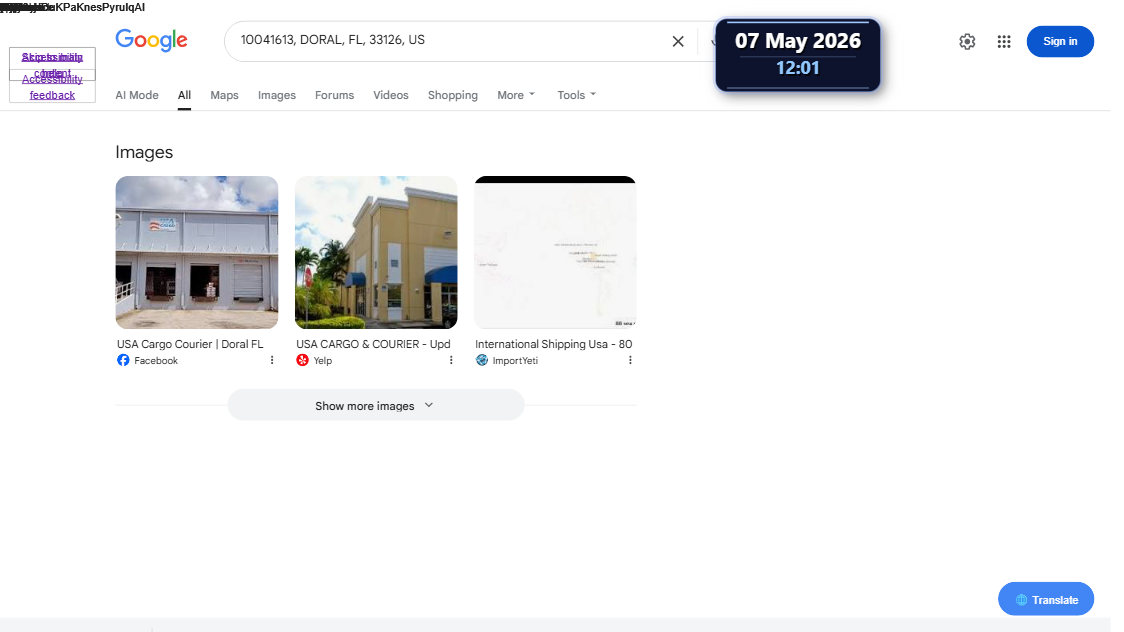Viewport: 1124px width, 632px height.
Task: Open the three-dot menu for Yelp result
Action: coord(451,360)
